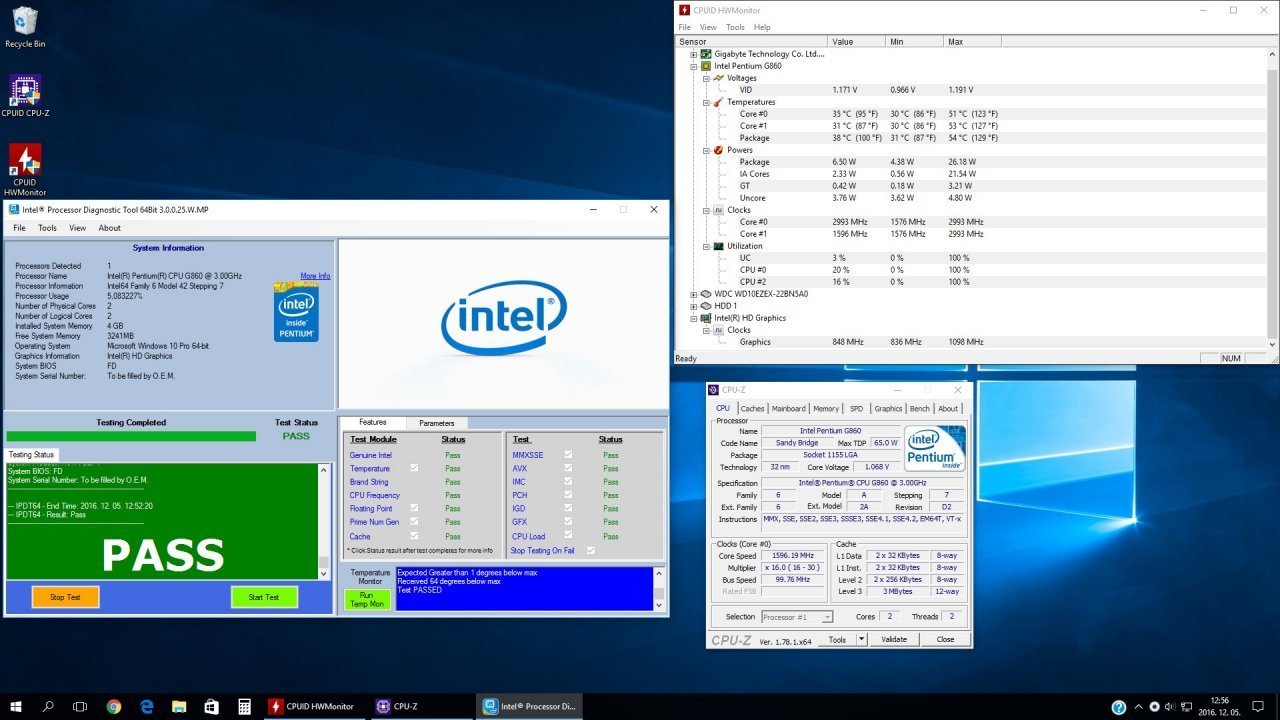Screen dimensions: 1280x720
Task: Launch Microsoft Edge from the taskbar
Action: click(146, 706)
